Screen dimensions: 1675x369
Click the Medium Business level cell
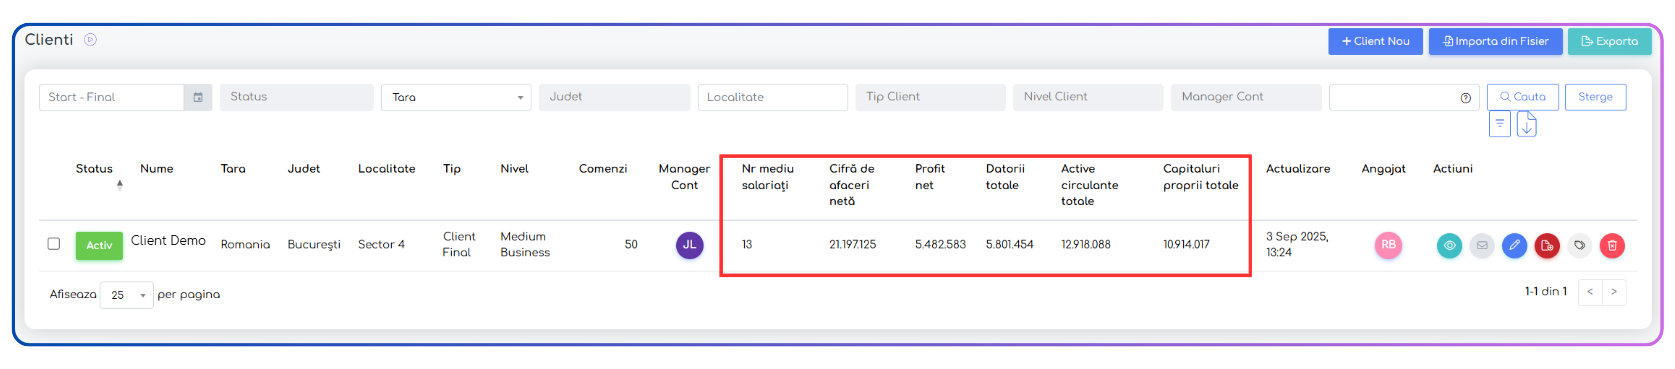pos(525,245)
